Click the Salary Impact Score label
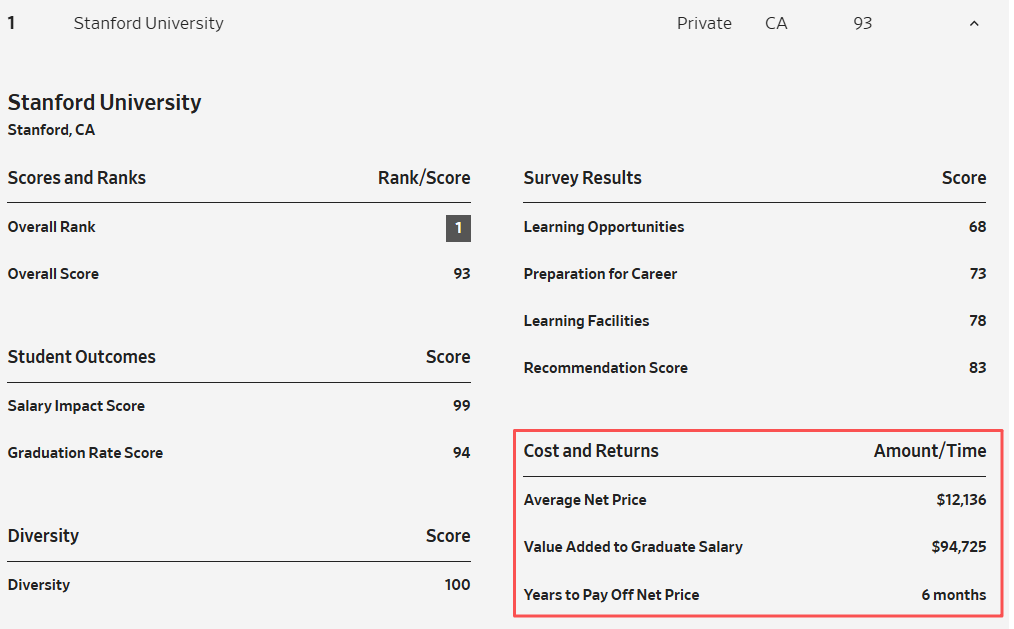 [x=76, y=406]
